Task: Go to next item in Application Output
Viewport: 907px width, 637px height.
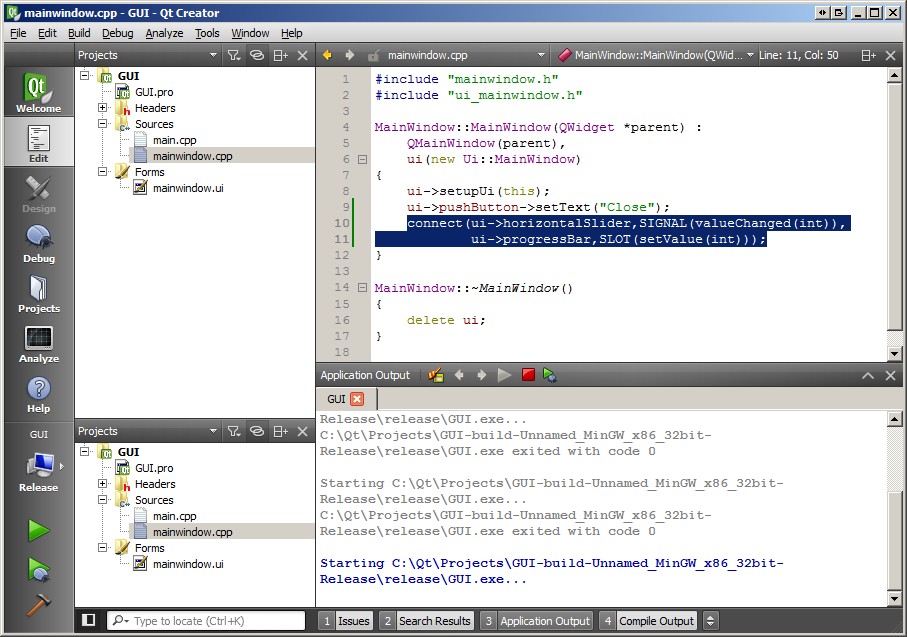Action: 481,375
